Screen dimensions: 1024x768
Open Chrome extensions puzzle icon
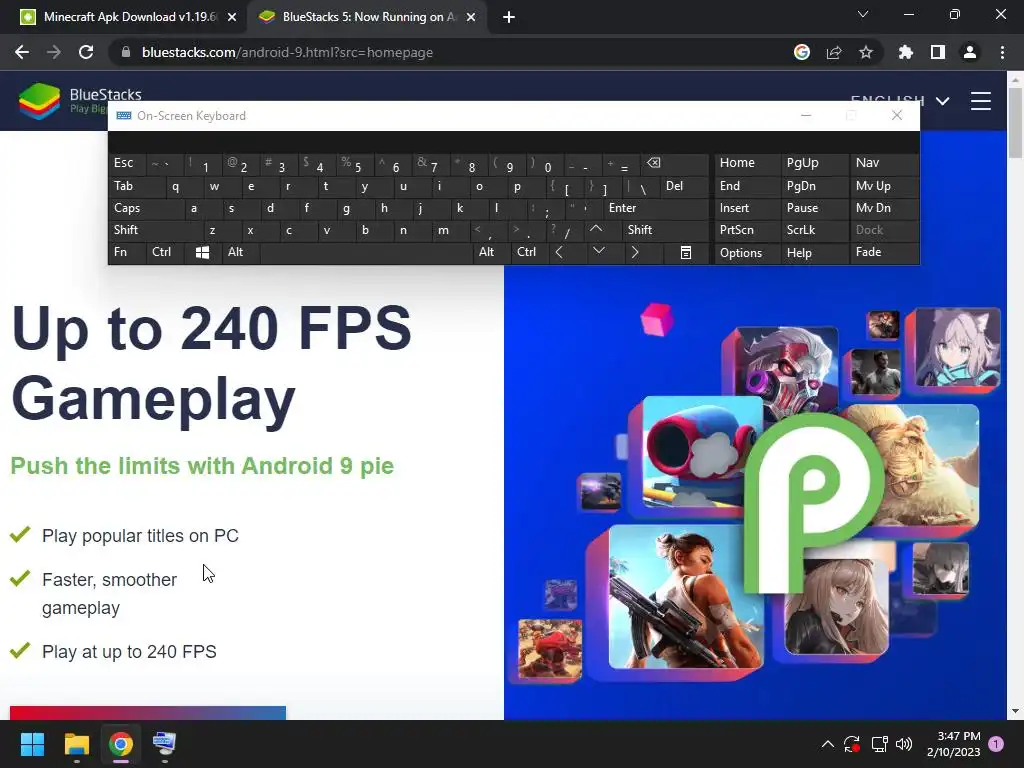(905, 52)
